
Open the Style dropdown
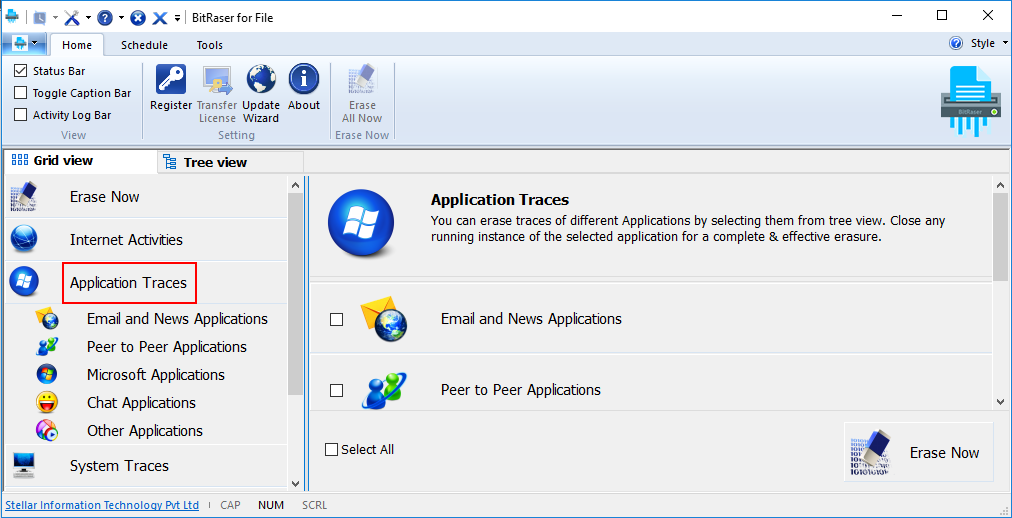pyautogui.click(x=988, y=43)
